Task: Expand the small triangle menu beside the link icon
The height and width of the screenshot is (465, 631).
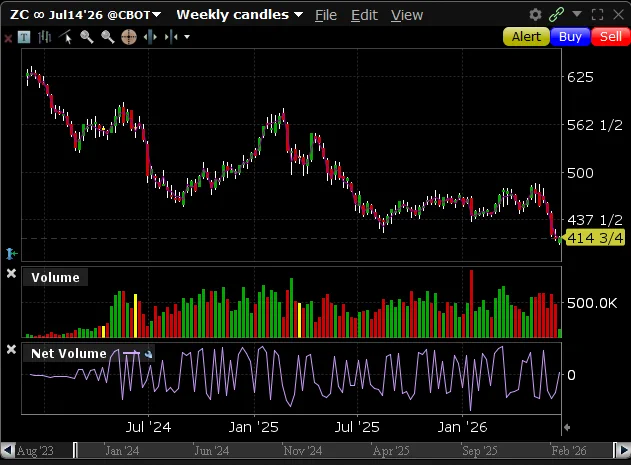Action: 577,14
